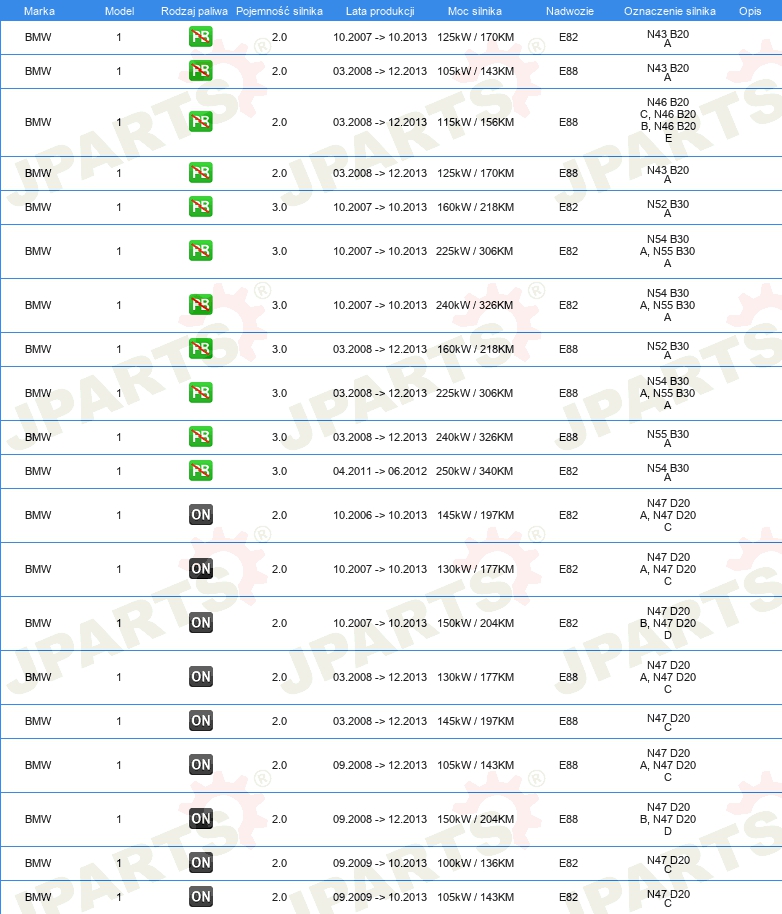Click the ON diesel icon in the E82 150kW / 204KM row
Viewport: 782px width, 914px height.
(x=200, y=623)
